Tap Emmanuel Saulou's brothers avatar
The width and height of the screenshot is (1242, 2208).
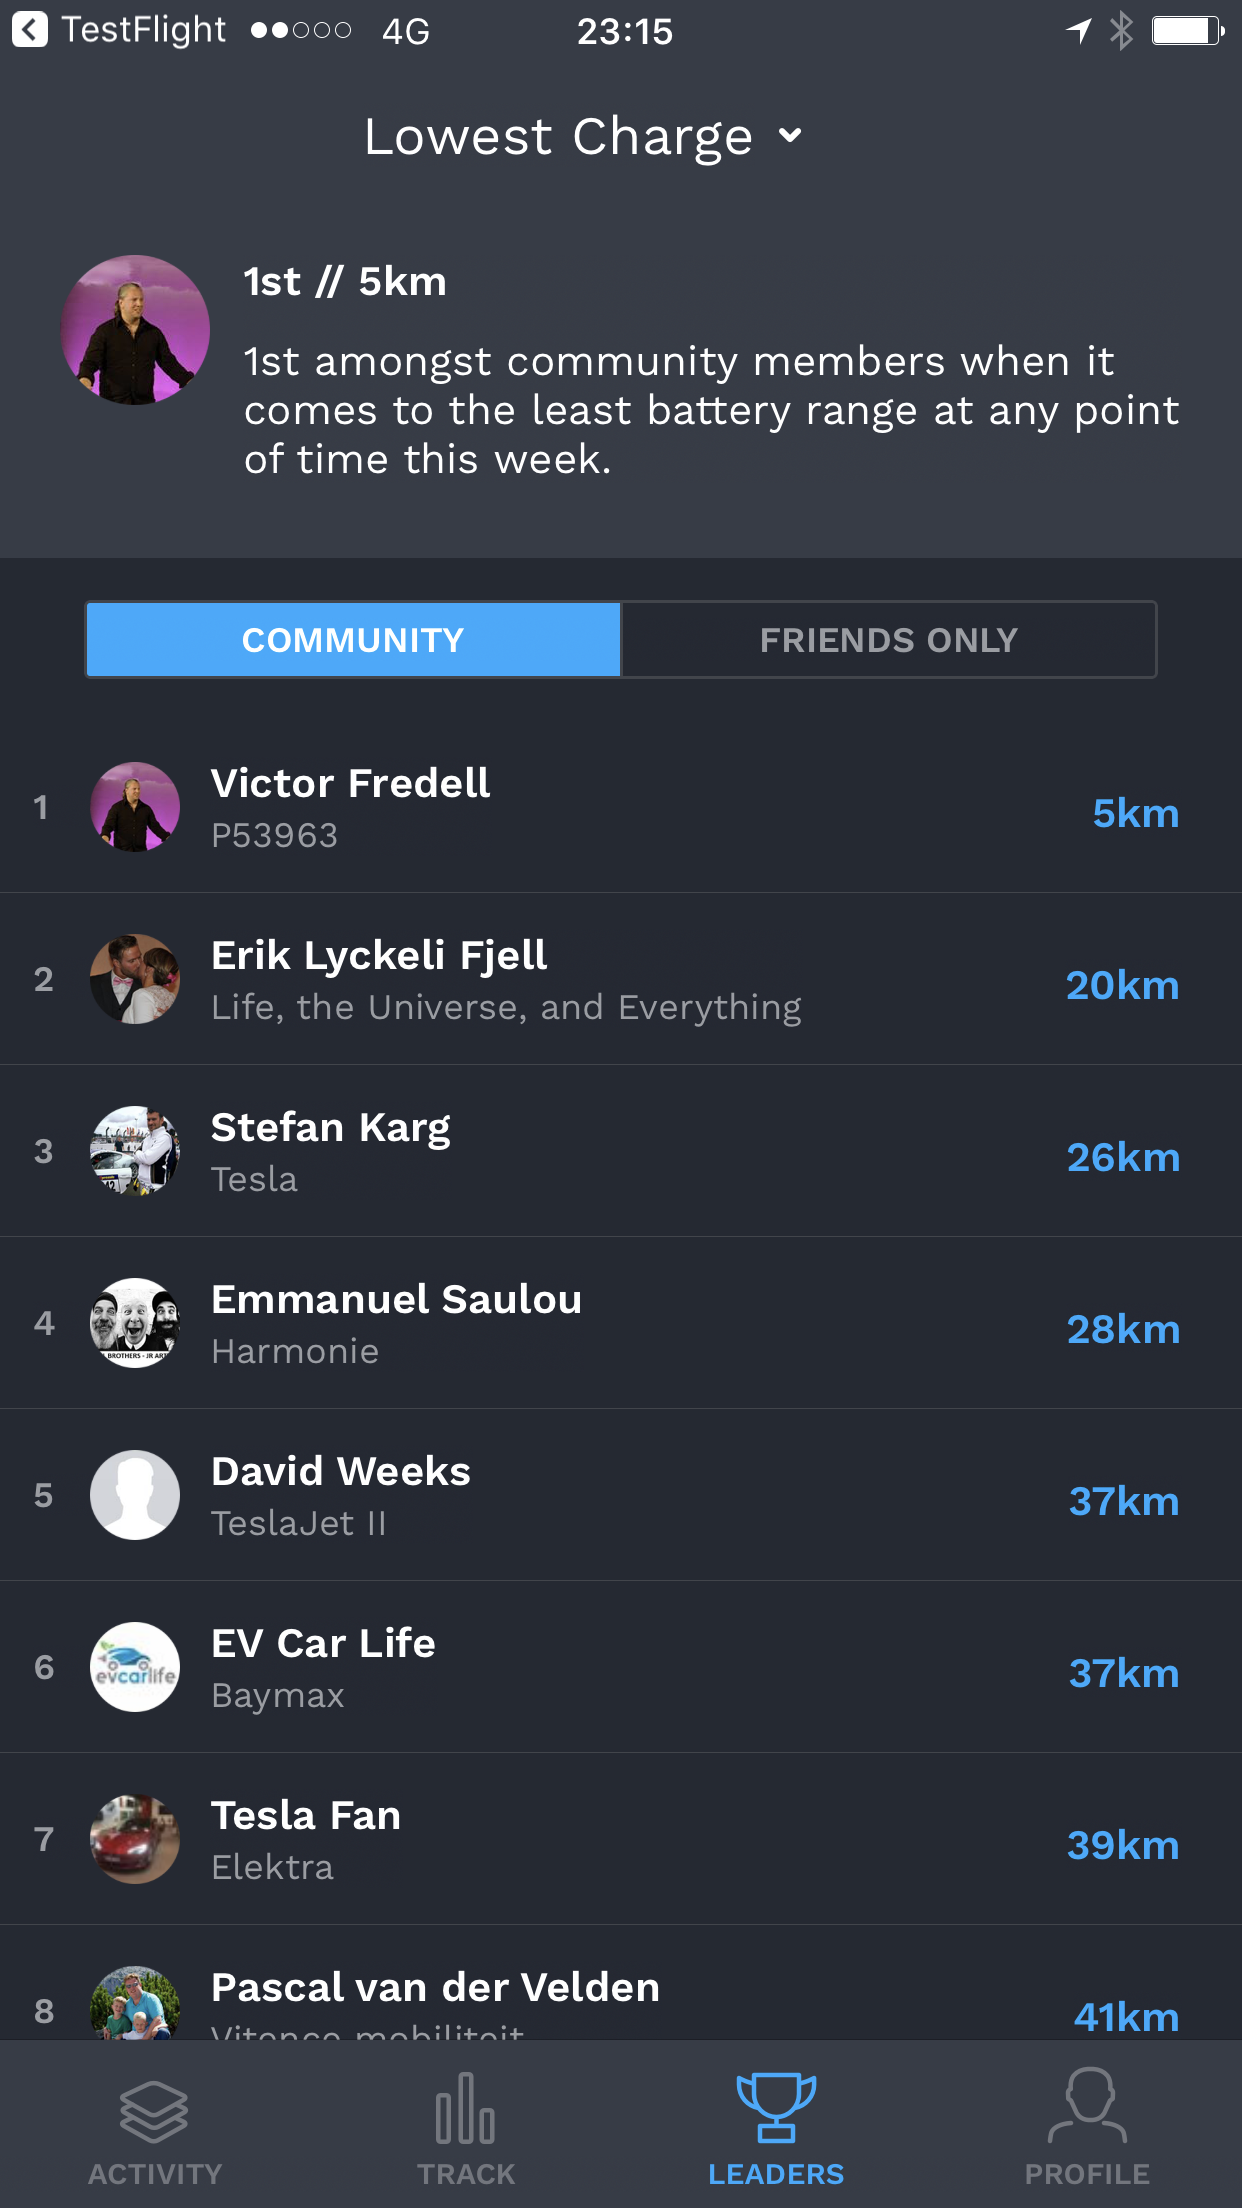pos(135,1323)
